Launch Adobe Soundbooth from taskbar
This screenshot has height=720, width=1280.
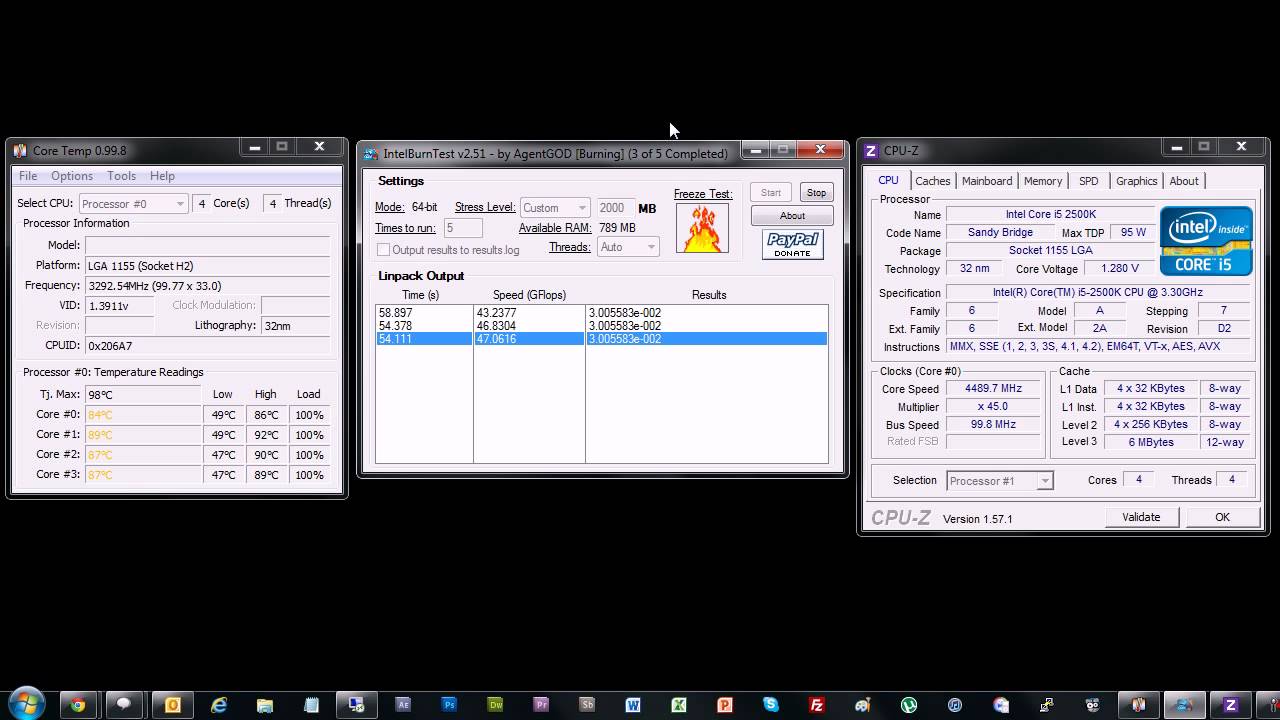click(x=587, y=704)
